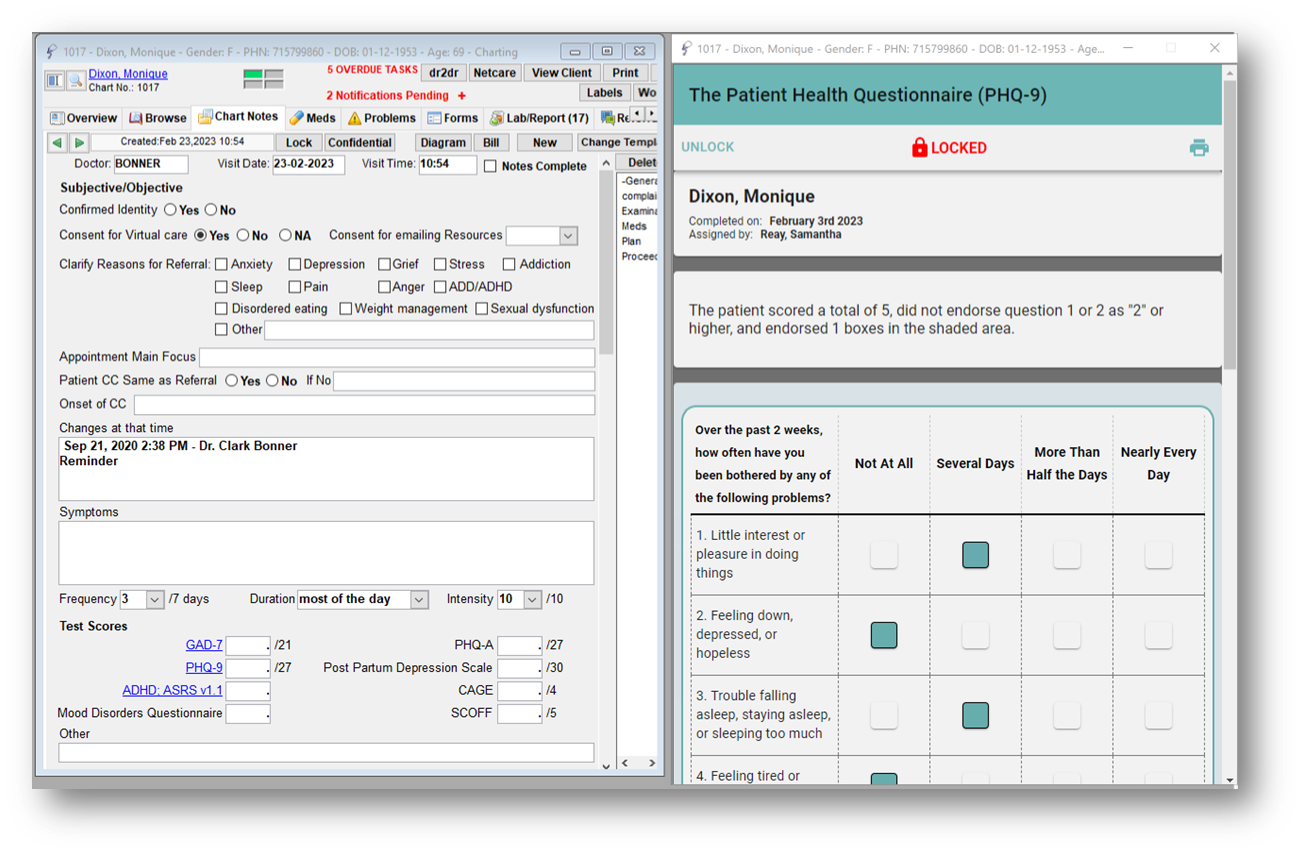Tick the Sleep checkbox

click(x=221, y=287)
